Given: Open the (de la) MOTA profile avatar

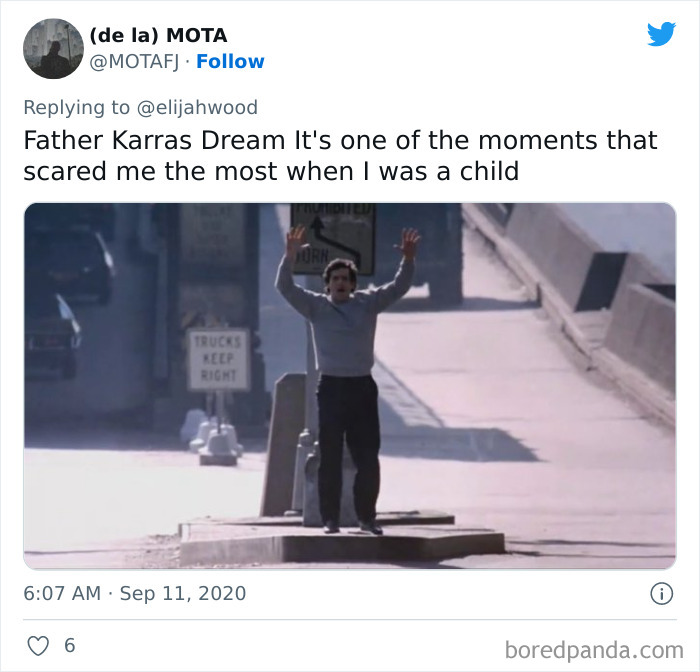Looking at the screenshot, I should pos(53,49).
